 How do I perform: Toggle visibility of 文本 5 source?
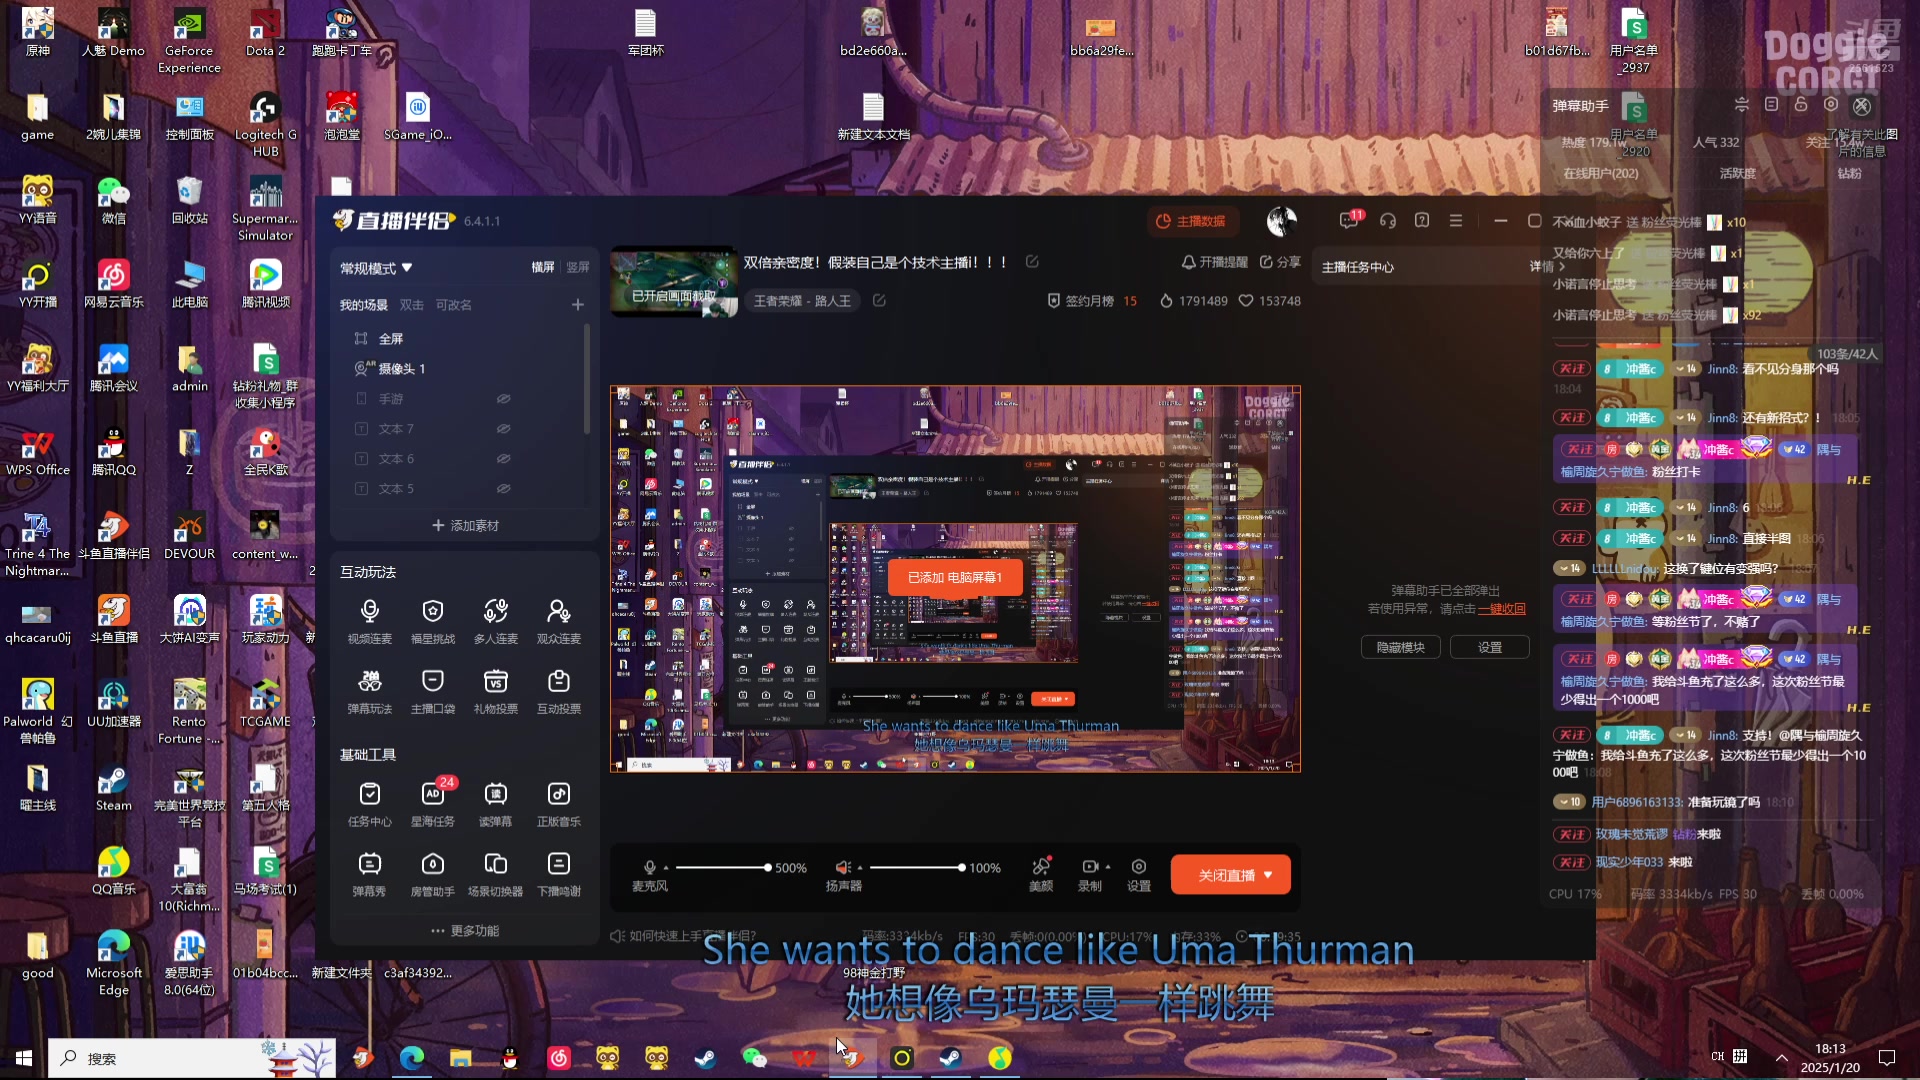click(x=504, y=489)
